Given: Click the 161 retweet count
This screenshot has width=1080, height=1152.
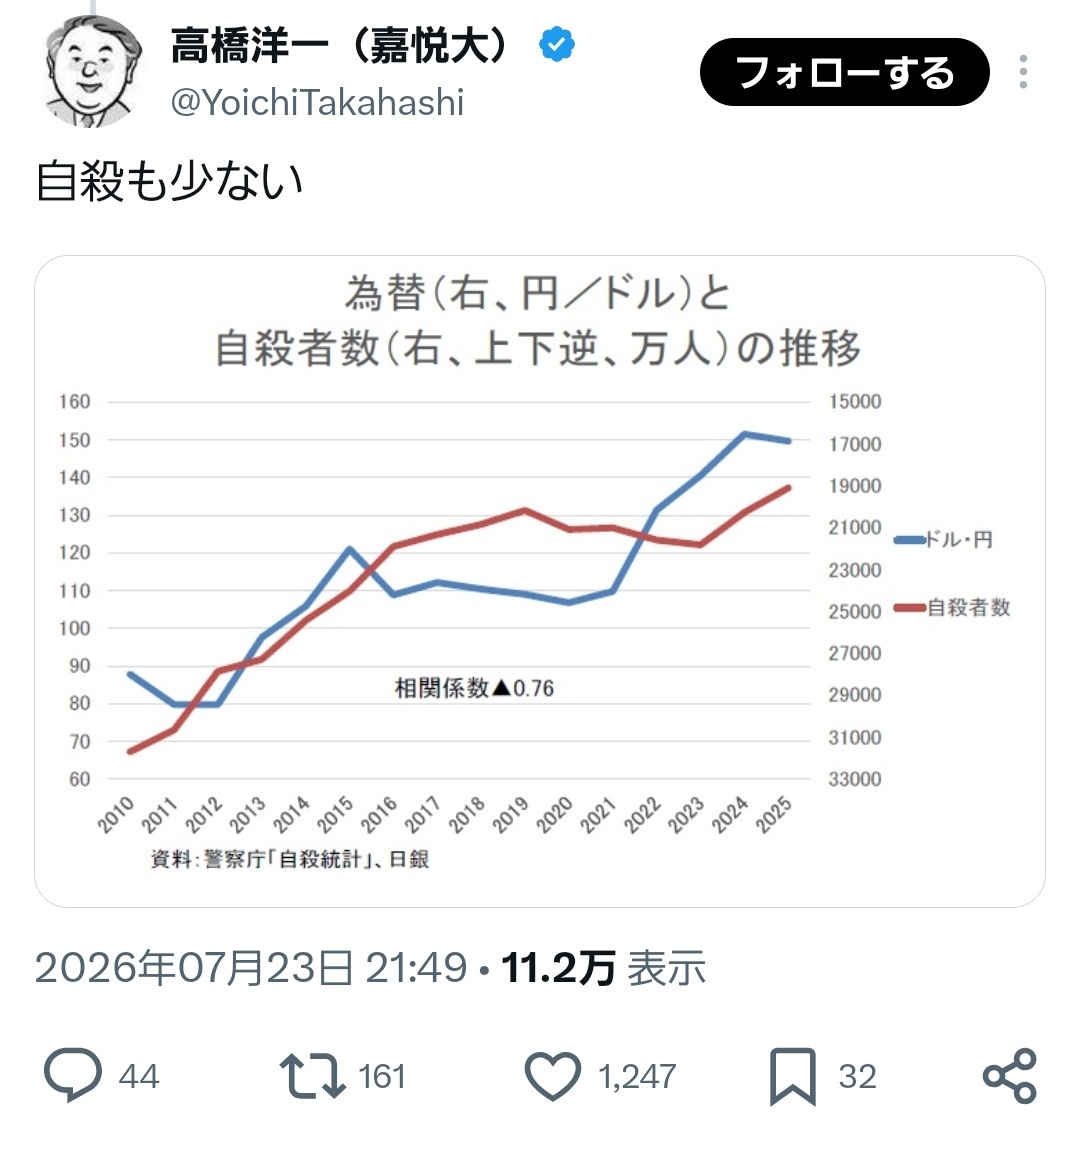Looking at the screenshot, I should coord(382,1076).
